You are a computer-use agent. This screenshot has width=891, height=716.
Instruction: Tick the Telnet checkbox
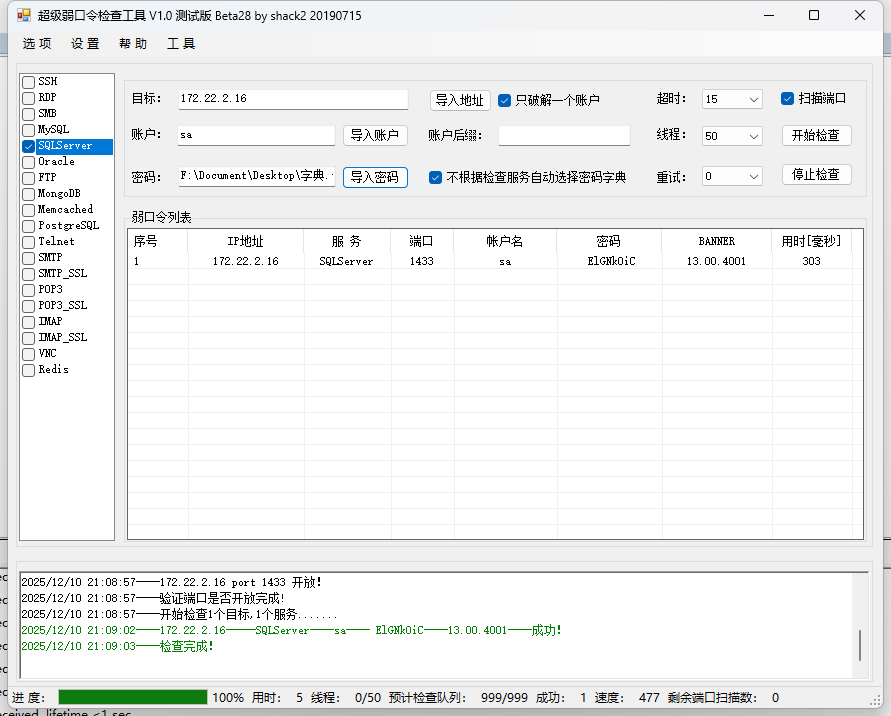[28, 242]
